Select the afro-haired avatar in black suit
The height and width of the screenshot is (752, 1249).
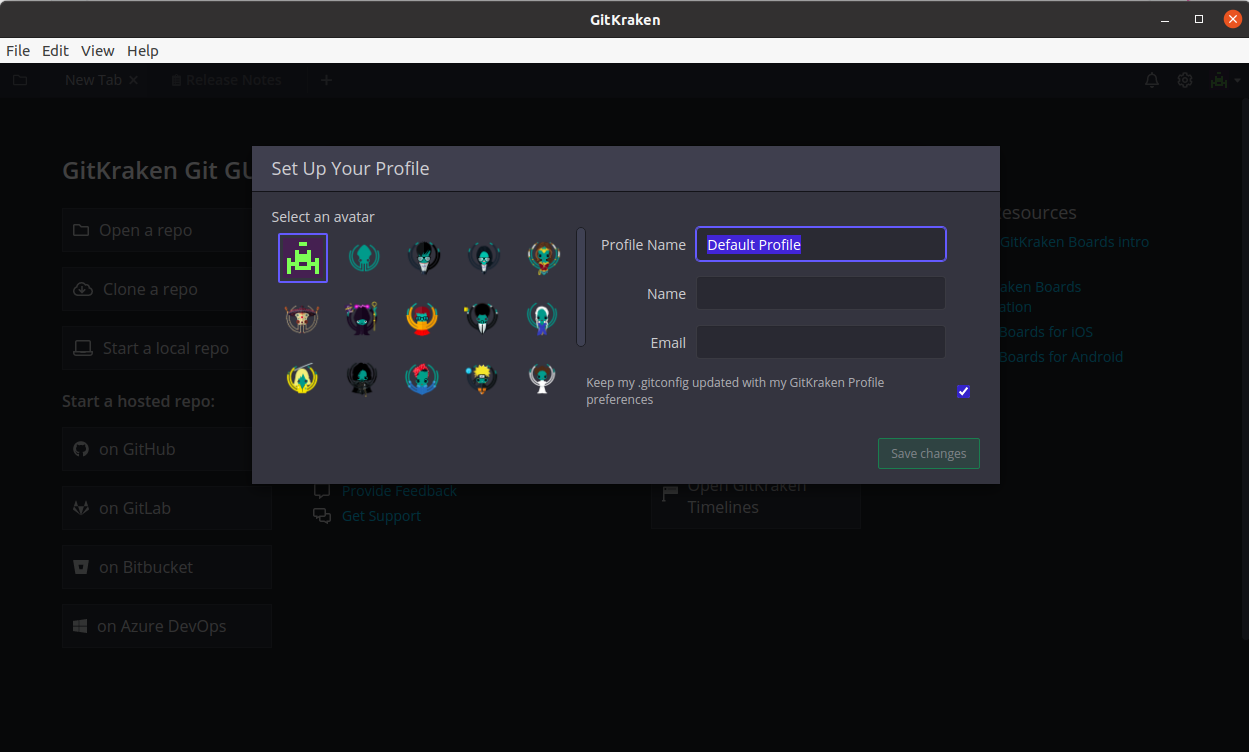point(483,318)
